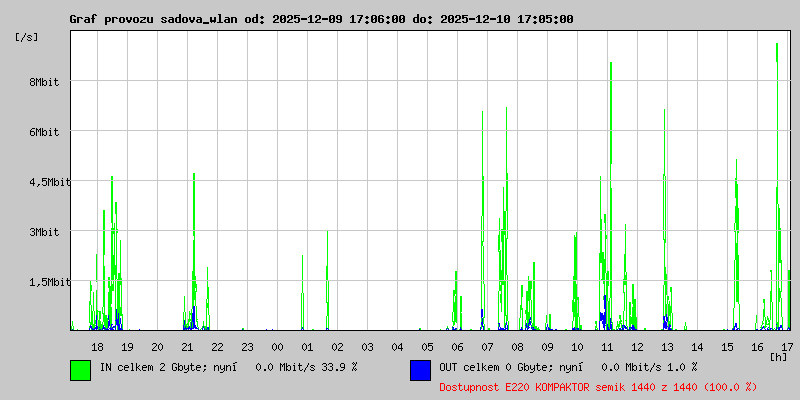
Task: Click the hour 00 x-axis label
Action: [277, 347]
